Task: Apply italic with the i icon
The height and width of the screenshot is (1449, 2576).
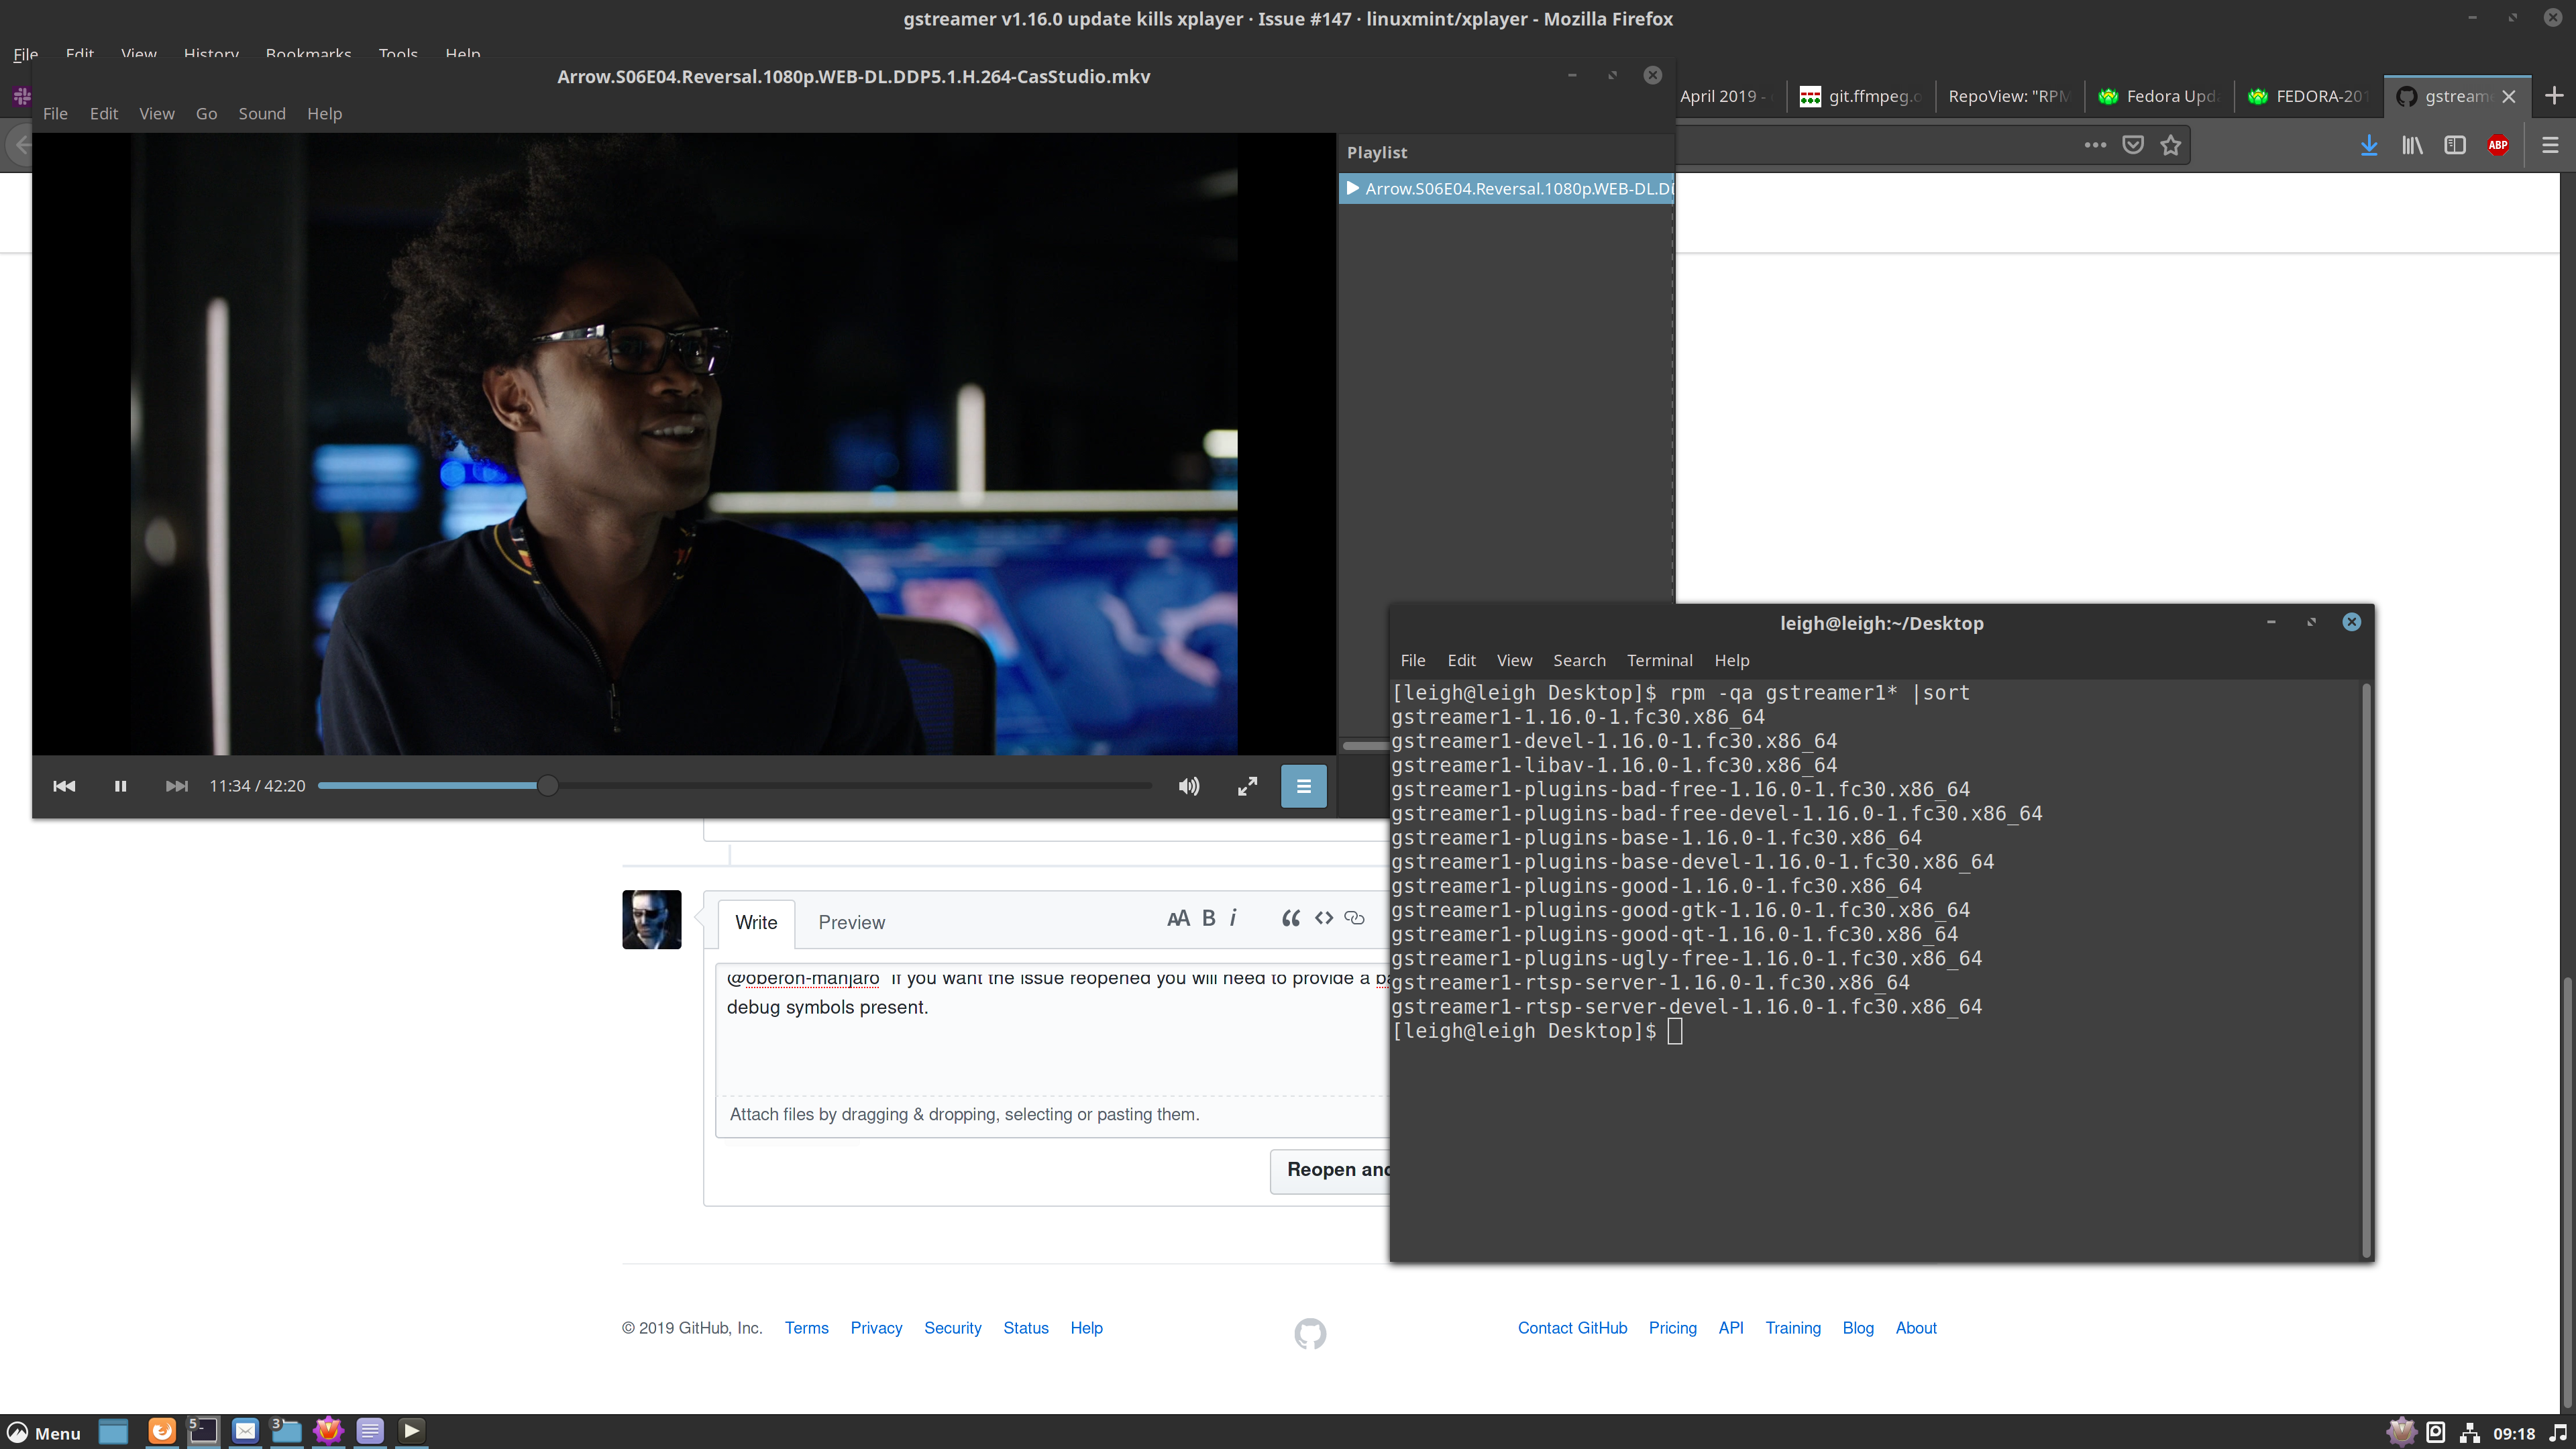Action: pyautogui.click(x=1234, y=918)
